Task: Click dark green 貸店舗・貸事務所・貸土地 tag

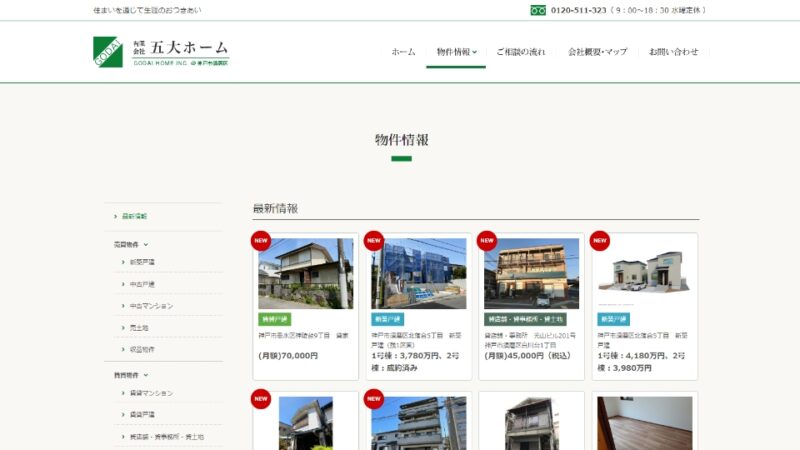Action: coord(525,319)
